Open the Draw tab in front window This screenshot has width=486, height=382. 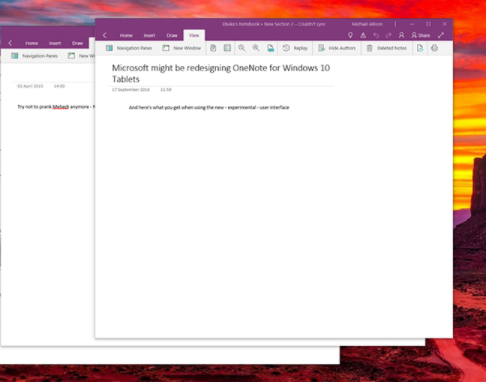point(172,35)
